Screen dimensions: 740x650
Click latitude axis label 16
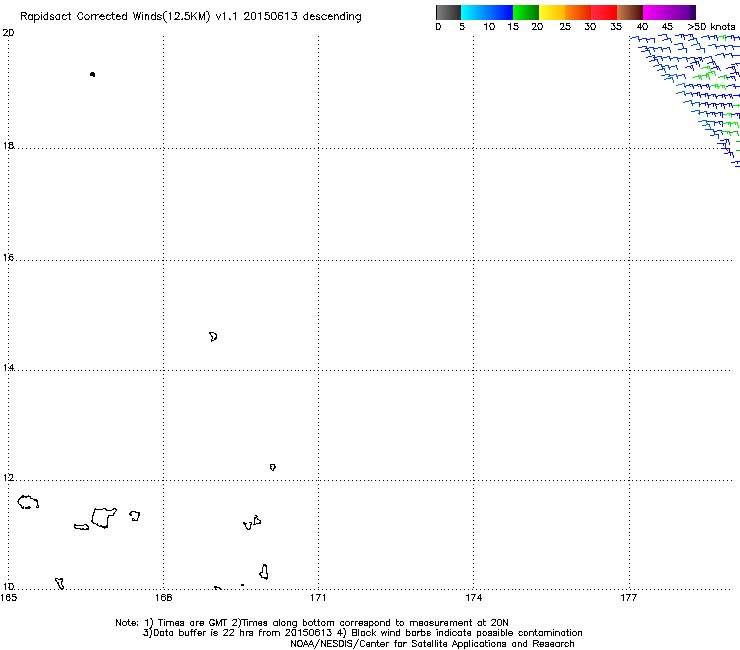tap(8, 257)
